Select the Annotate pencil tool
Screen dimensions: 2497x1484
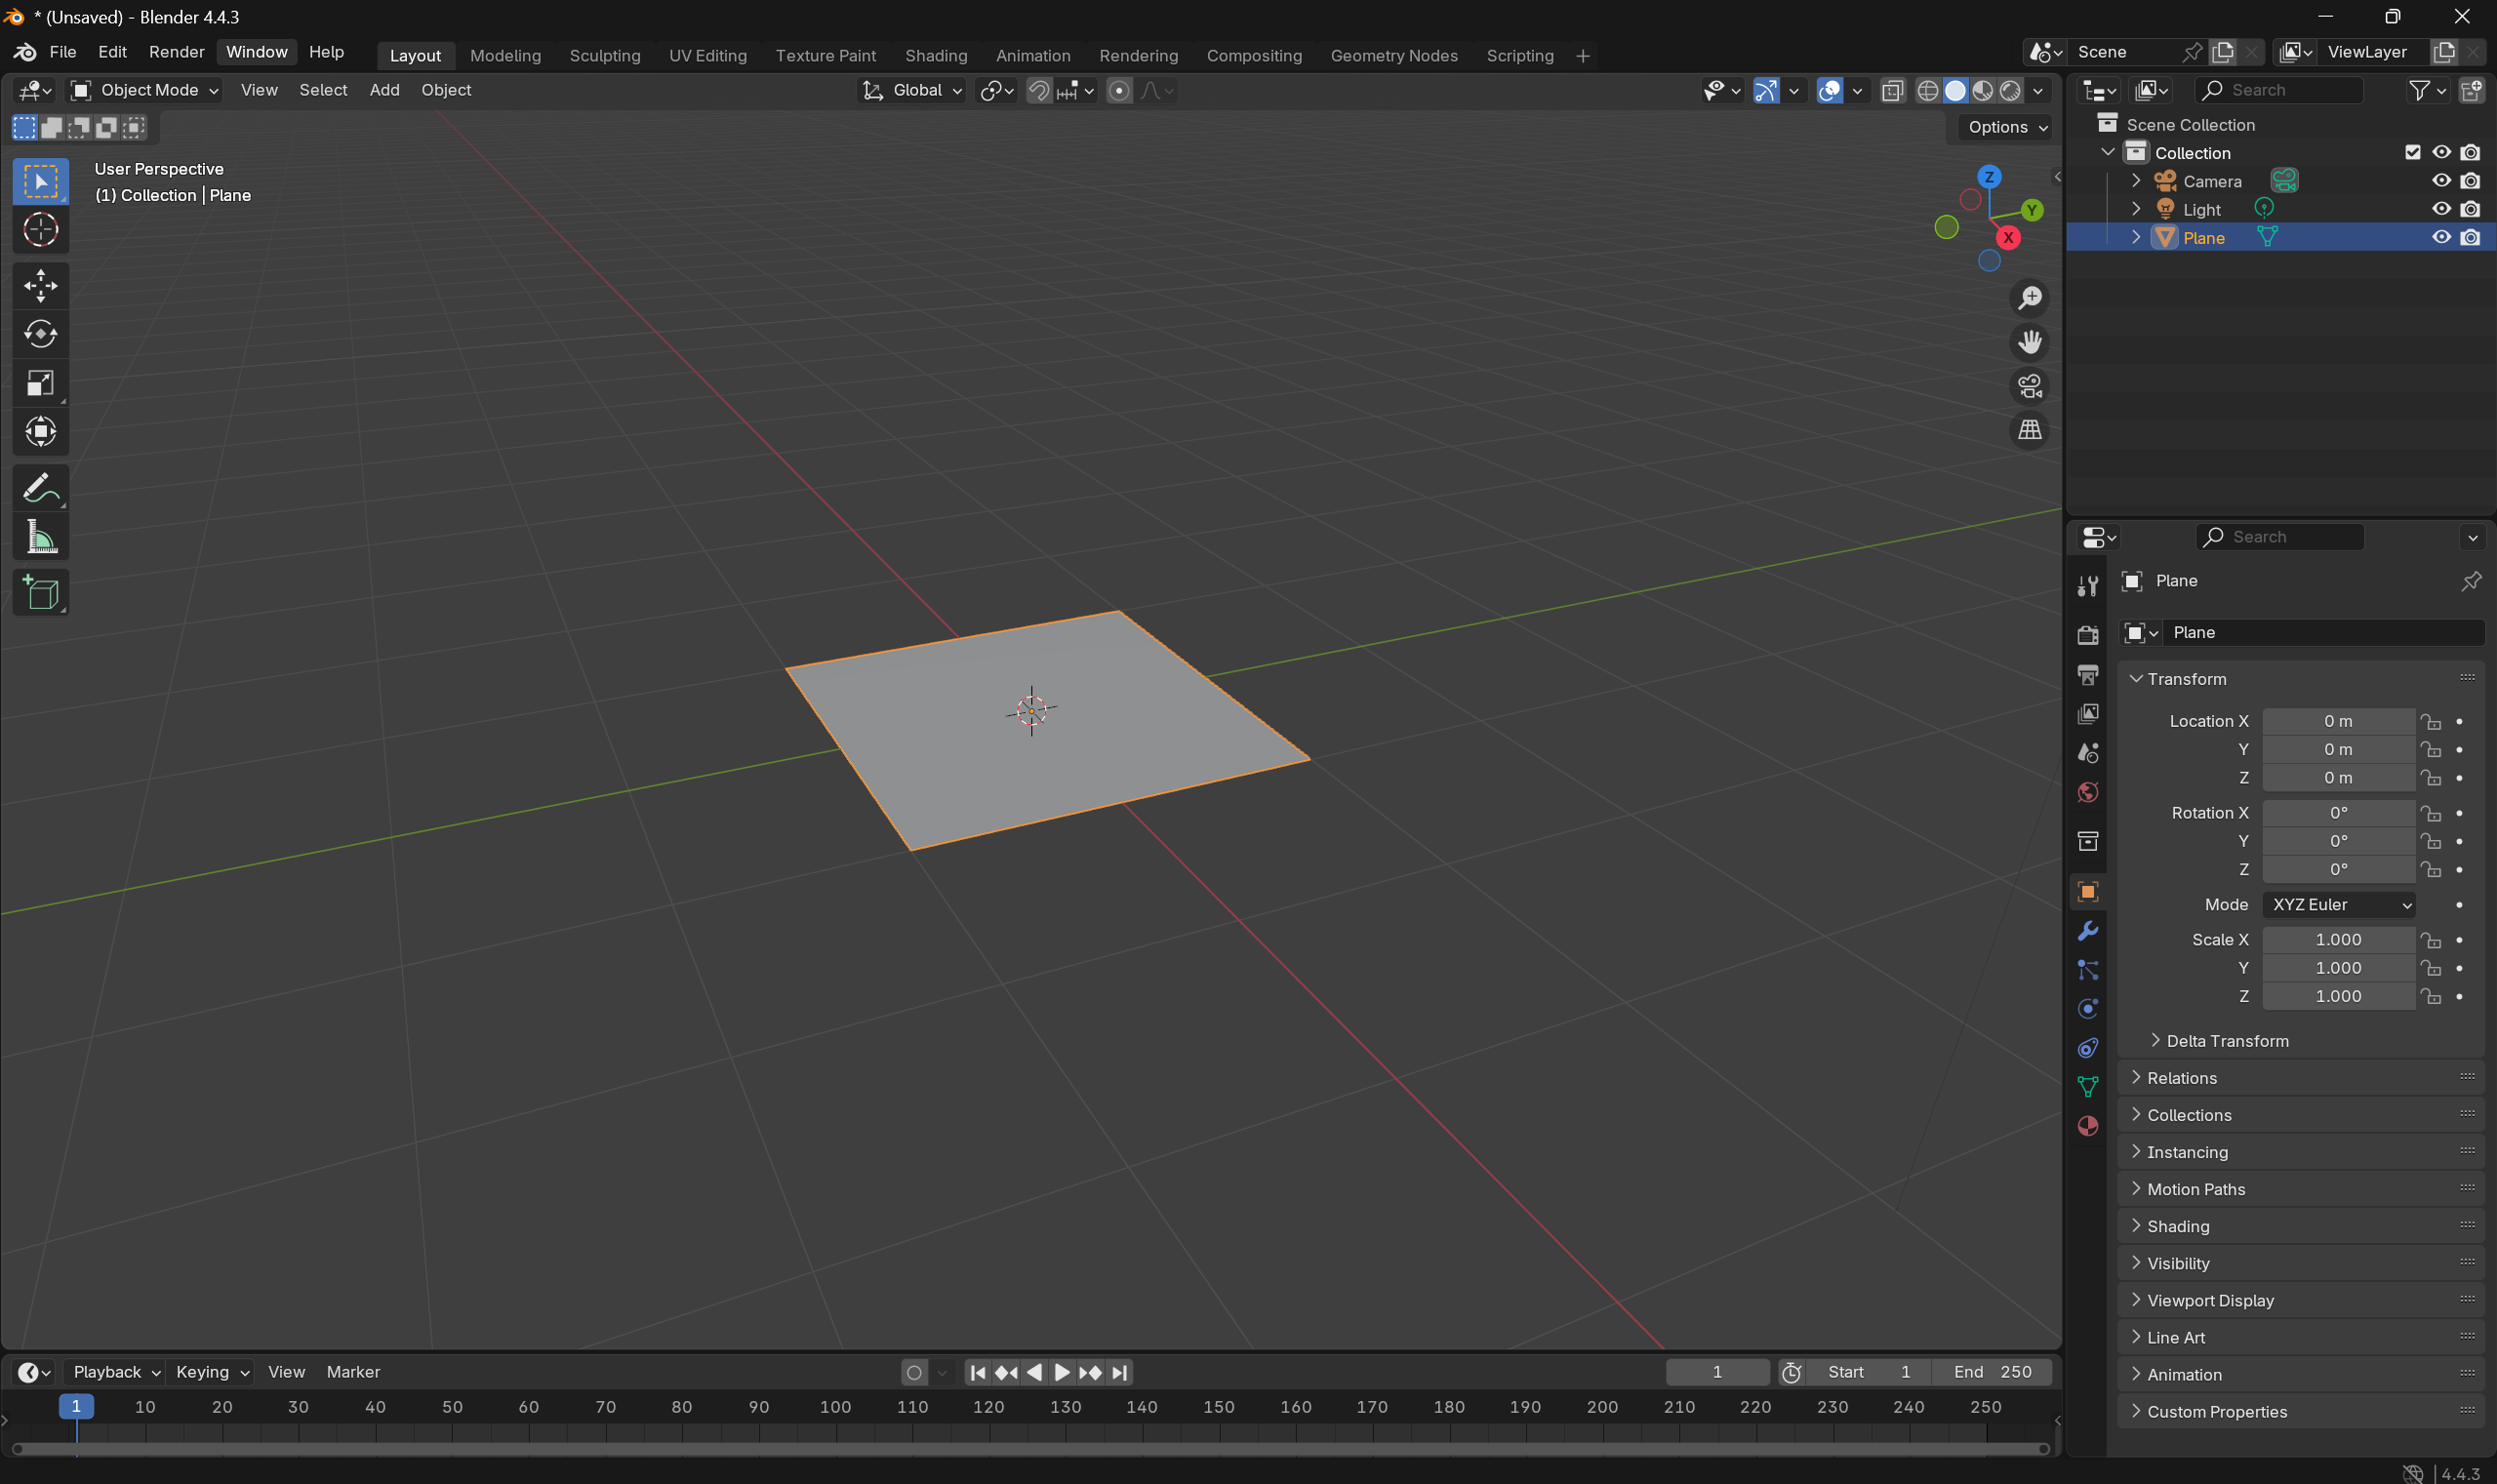(x=40, y=488)
